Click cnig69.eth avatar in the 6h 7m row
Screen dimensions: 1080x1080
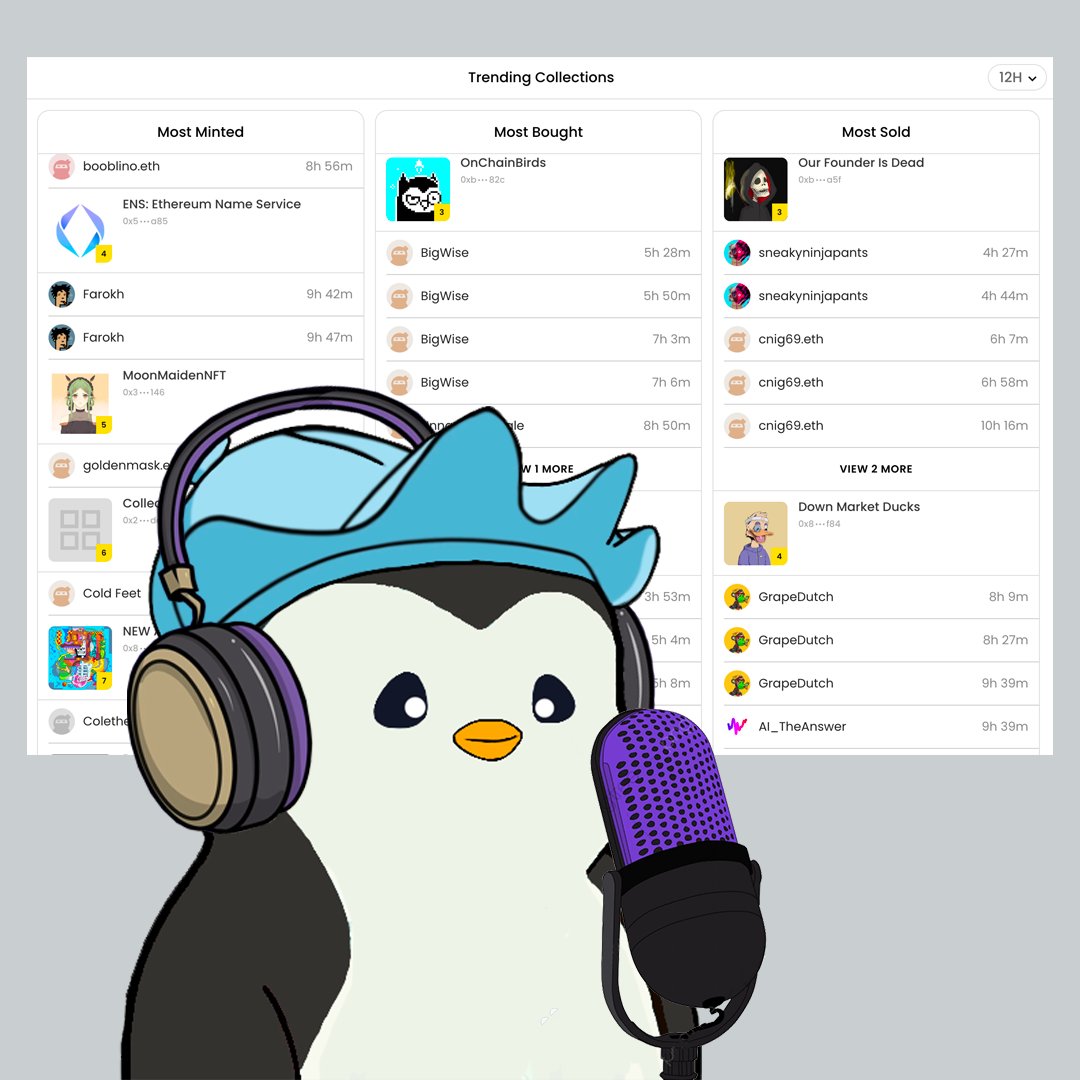(x=737, y=340)
